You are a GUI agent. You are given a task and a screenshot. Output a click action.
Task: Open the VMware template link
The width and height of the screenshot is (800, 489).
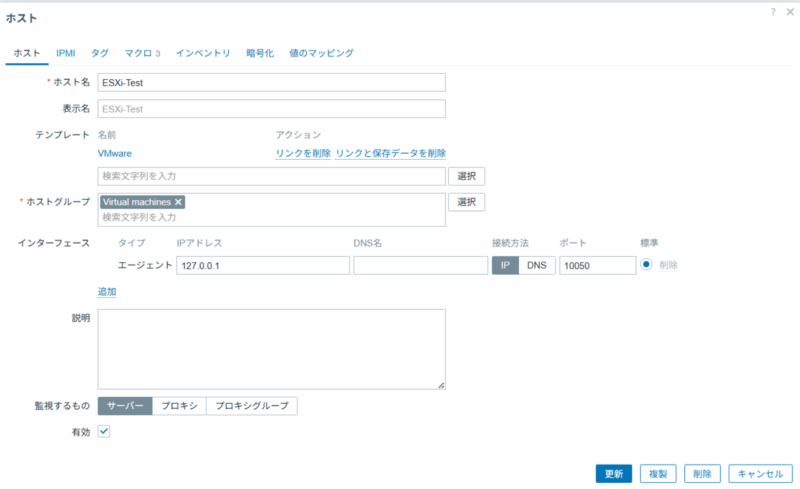(115, 153)
